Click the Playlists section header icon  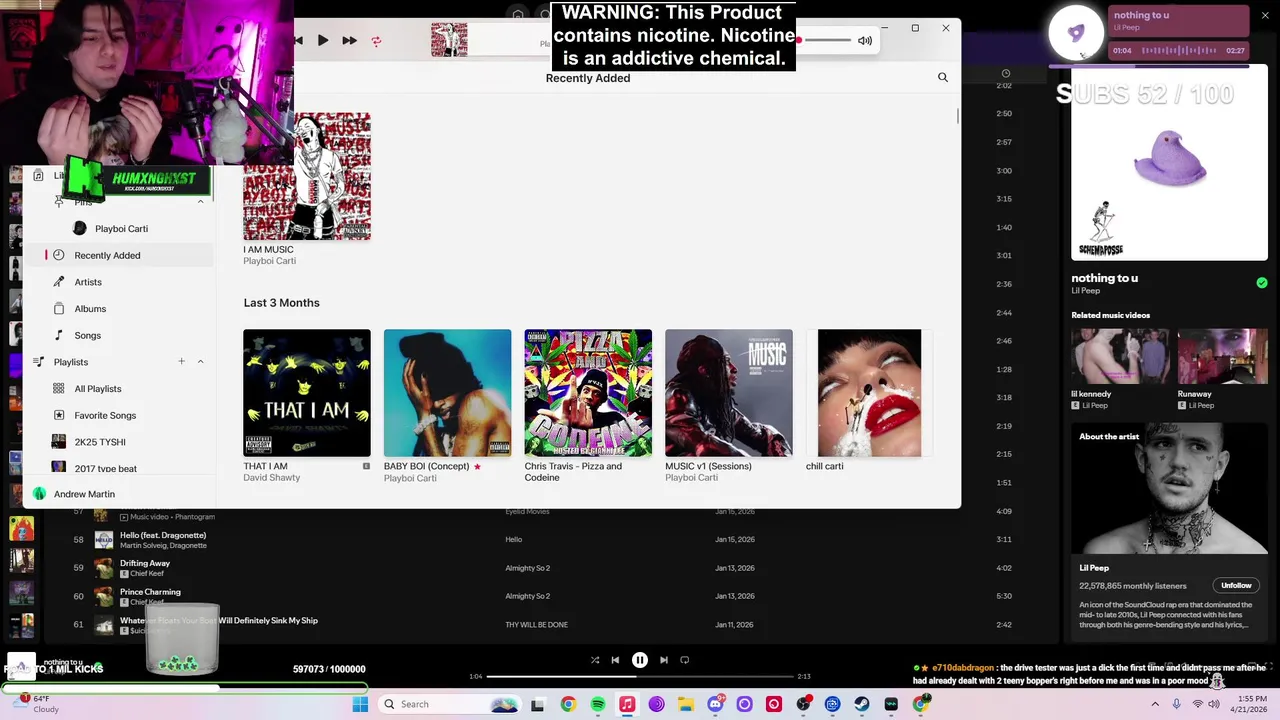38,362
